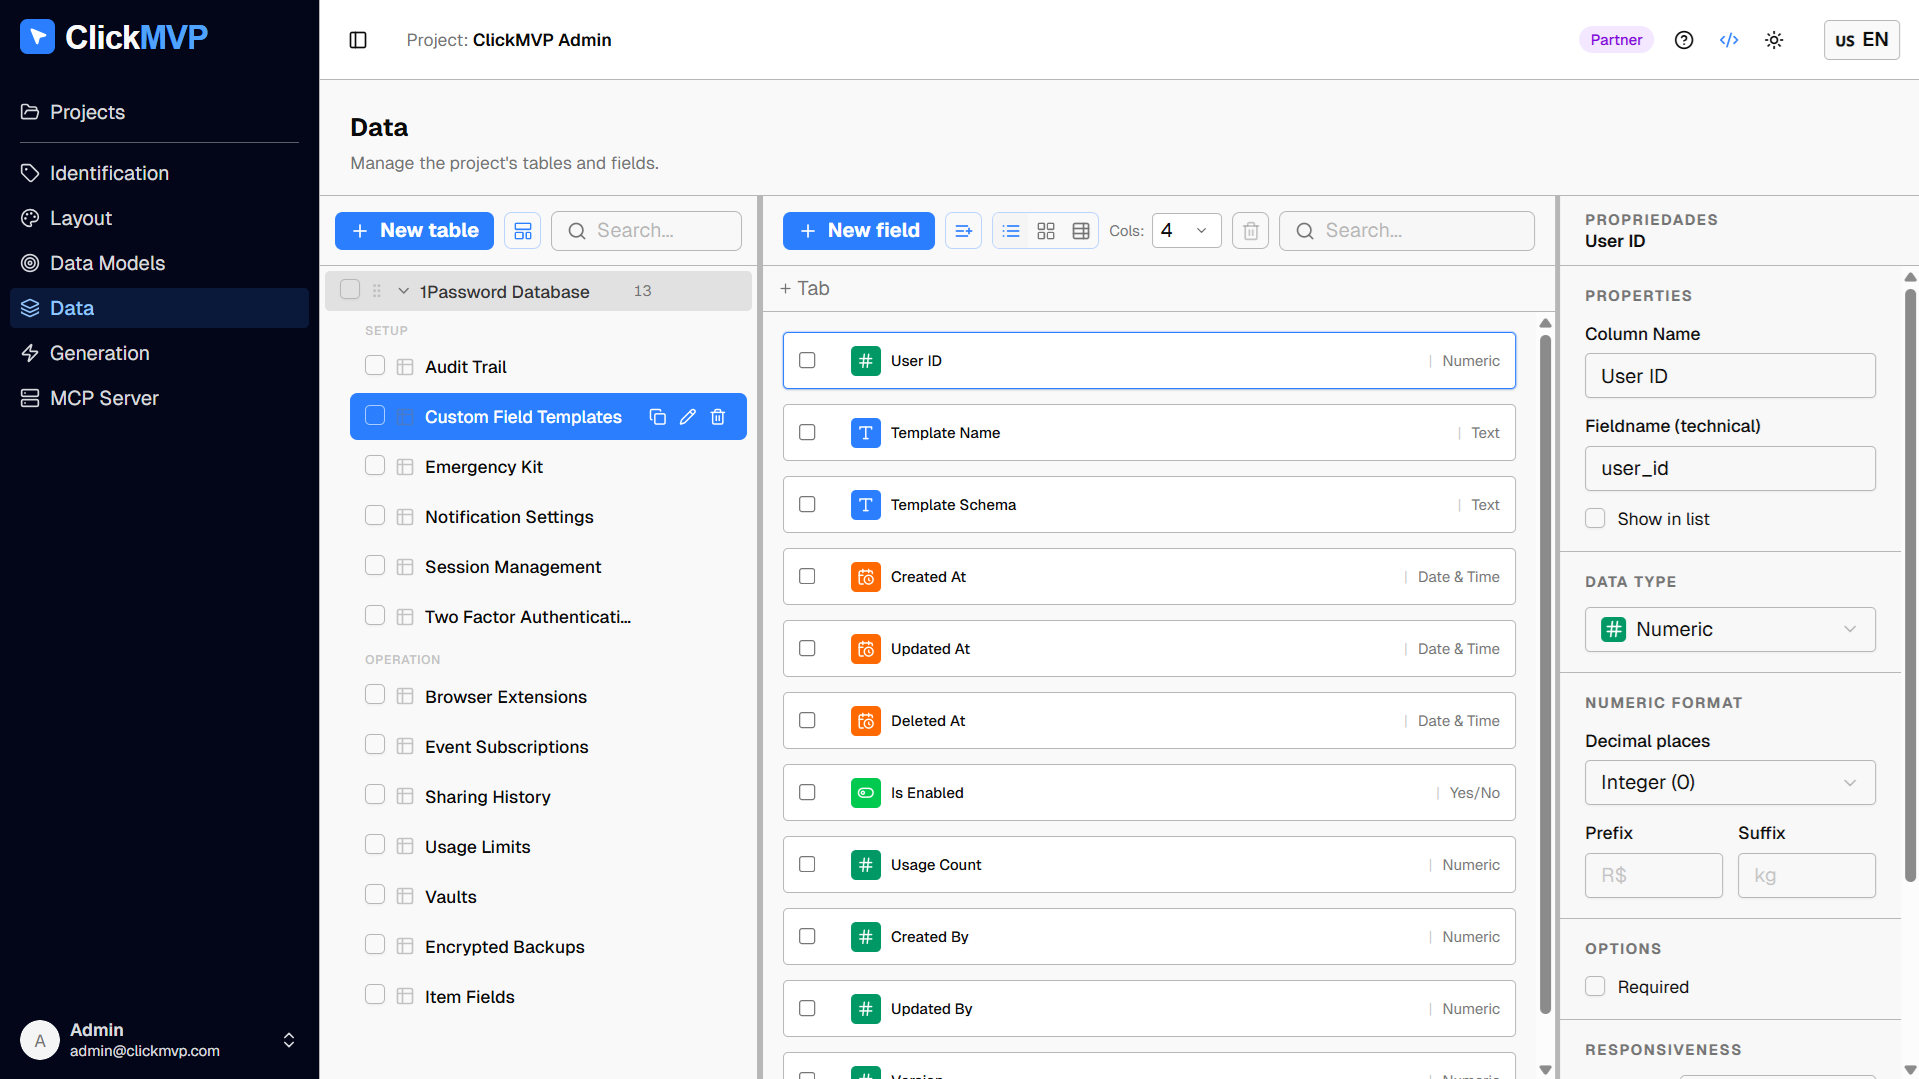The image size is (1919, 1079).
Task: Check the 1Password Database checkbox
Action: coord(350,290)
